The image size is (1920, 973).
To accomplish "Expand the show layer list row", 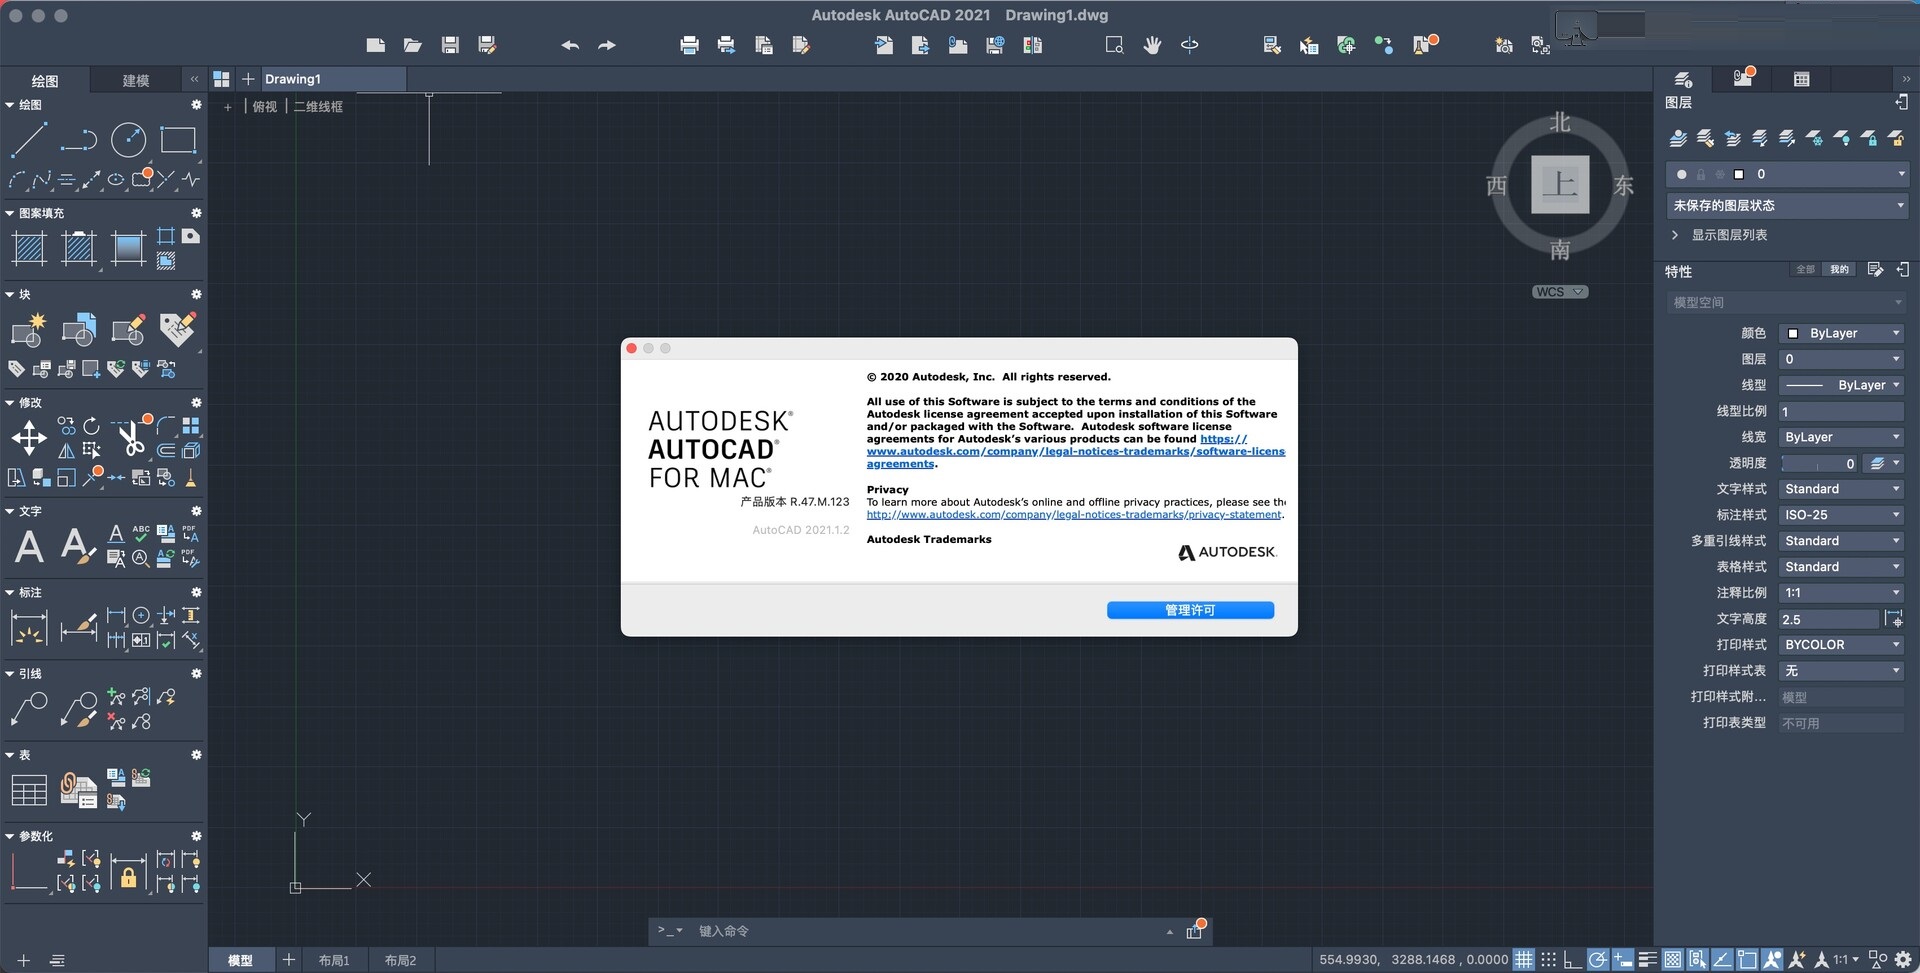I will [x=1720, y=235].
